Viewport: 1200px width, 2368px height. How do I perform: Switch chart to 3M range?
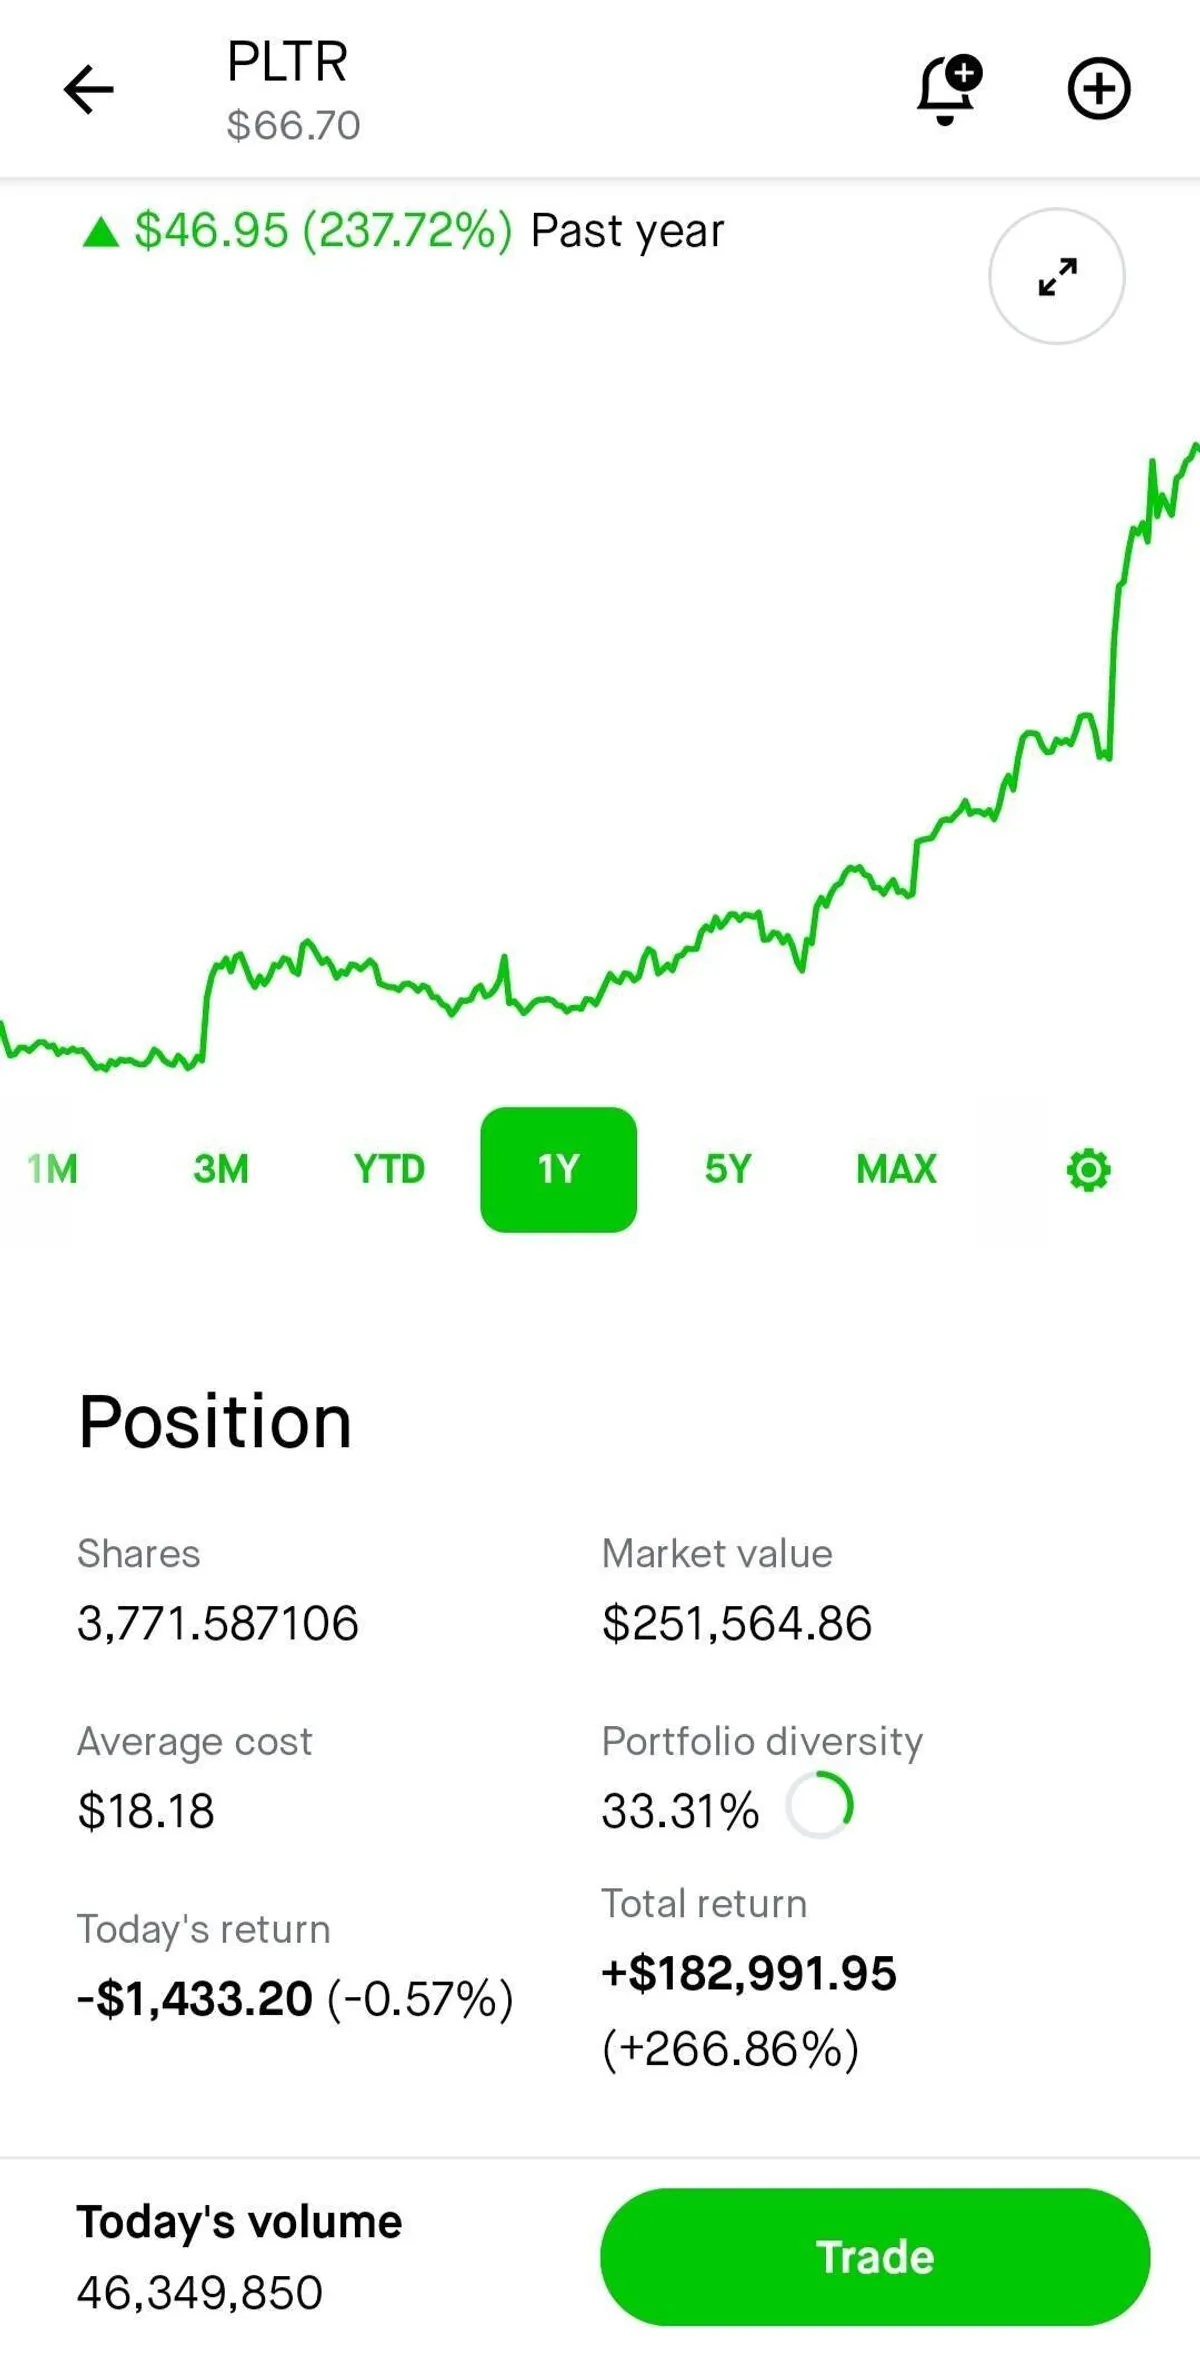pos(221,1169)
